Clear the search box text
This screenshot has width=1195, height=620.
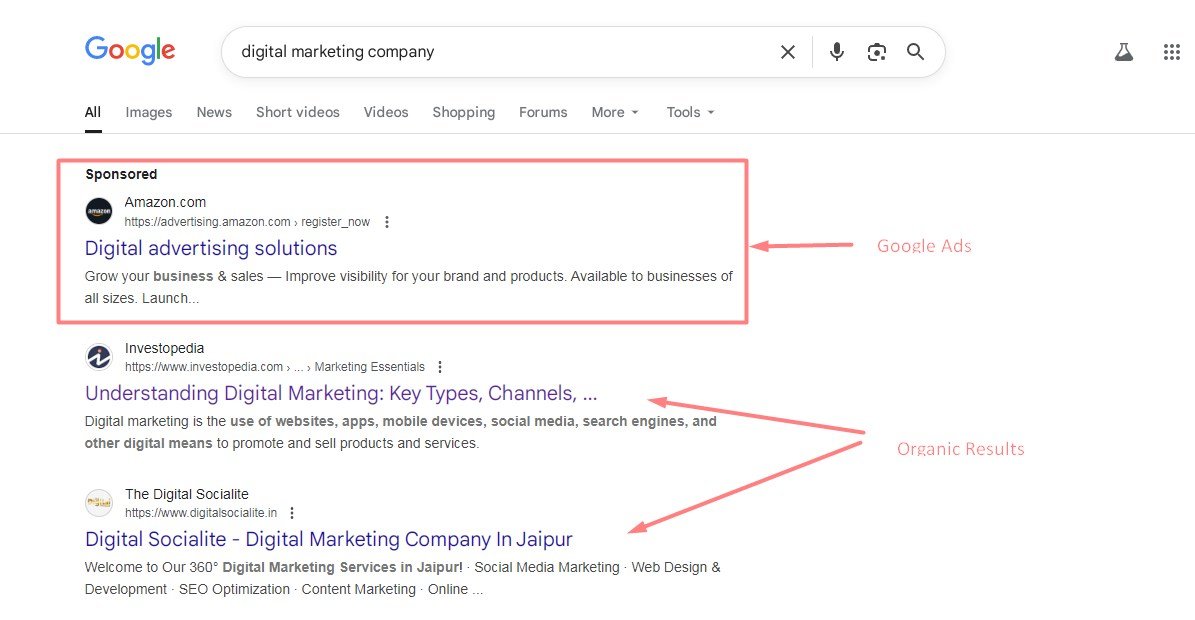(x=788, y=52)
